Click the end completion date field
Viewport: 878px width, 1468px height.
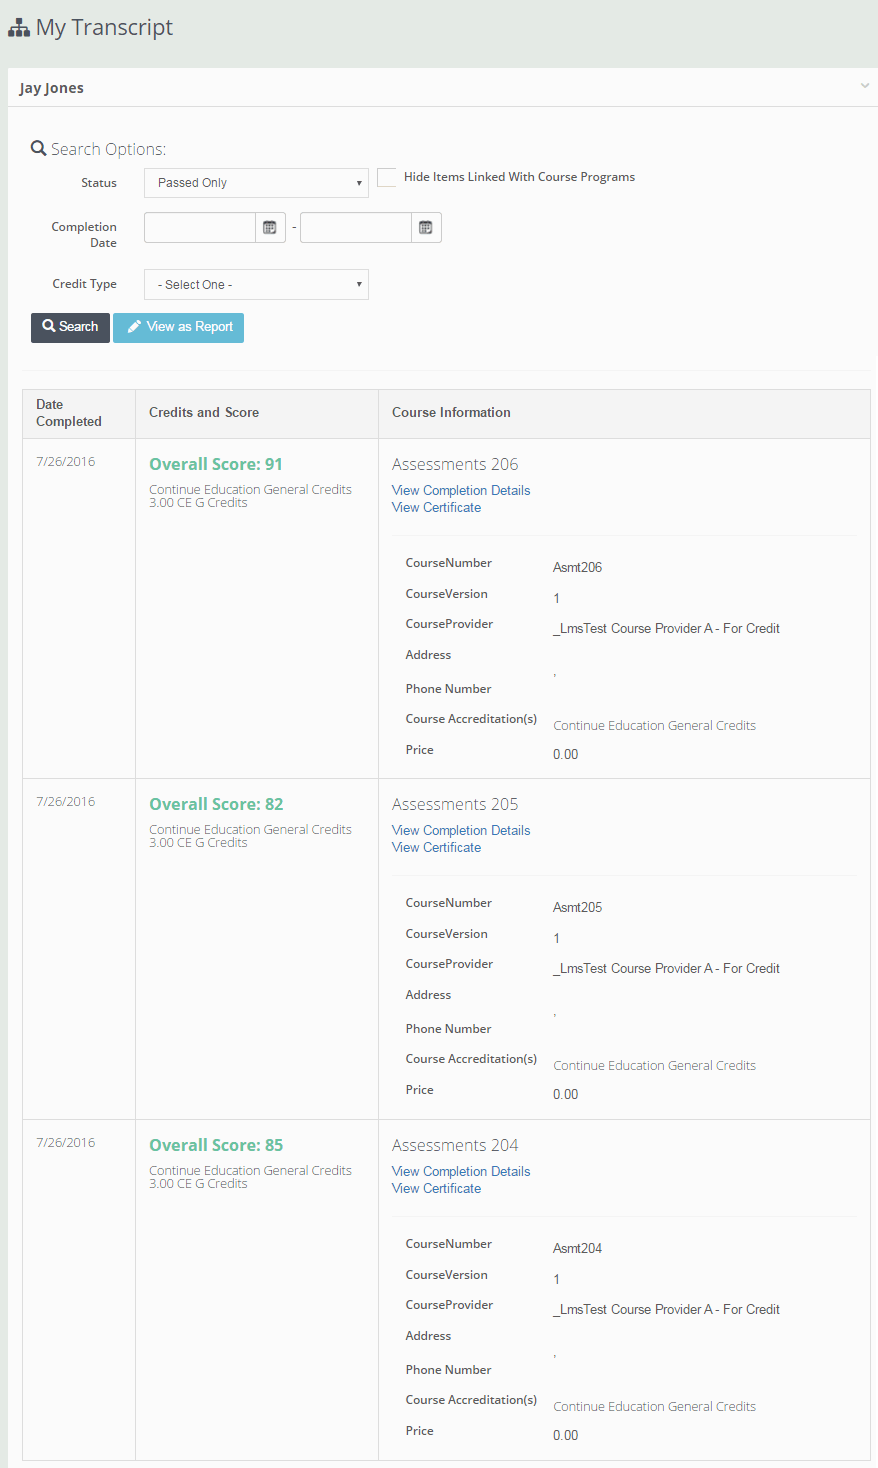coord(356,228)
